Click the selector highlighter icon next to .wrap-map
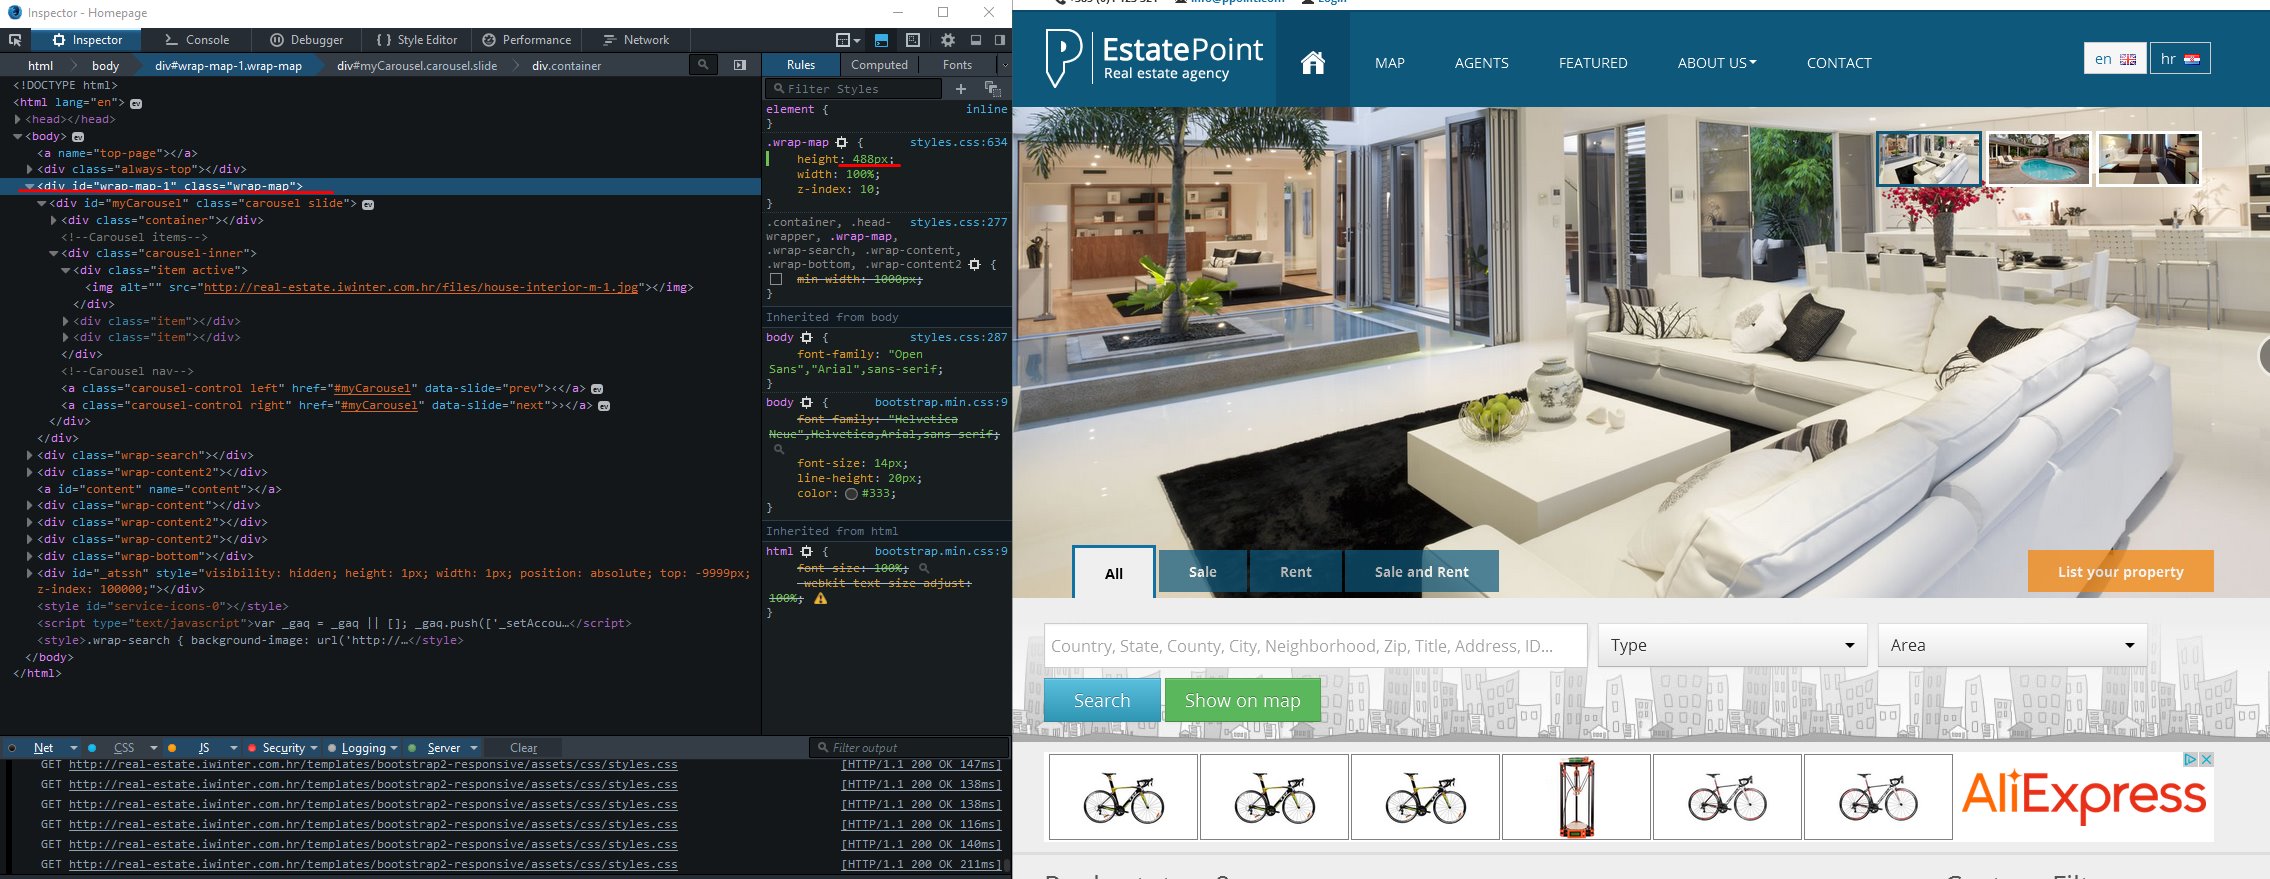Image resolution: width=2270 pixels, height=879 pixels. (x=841, y=143)
